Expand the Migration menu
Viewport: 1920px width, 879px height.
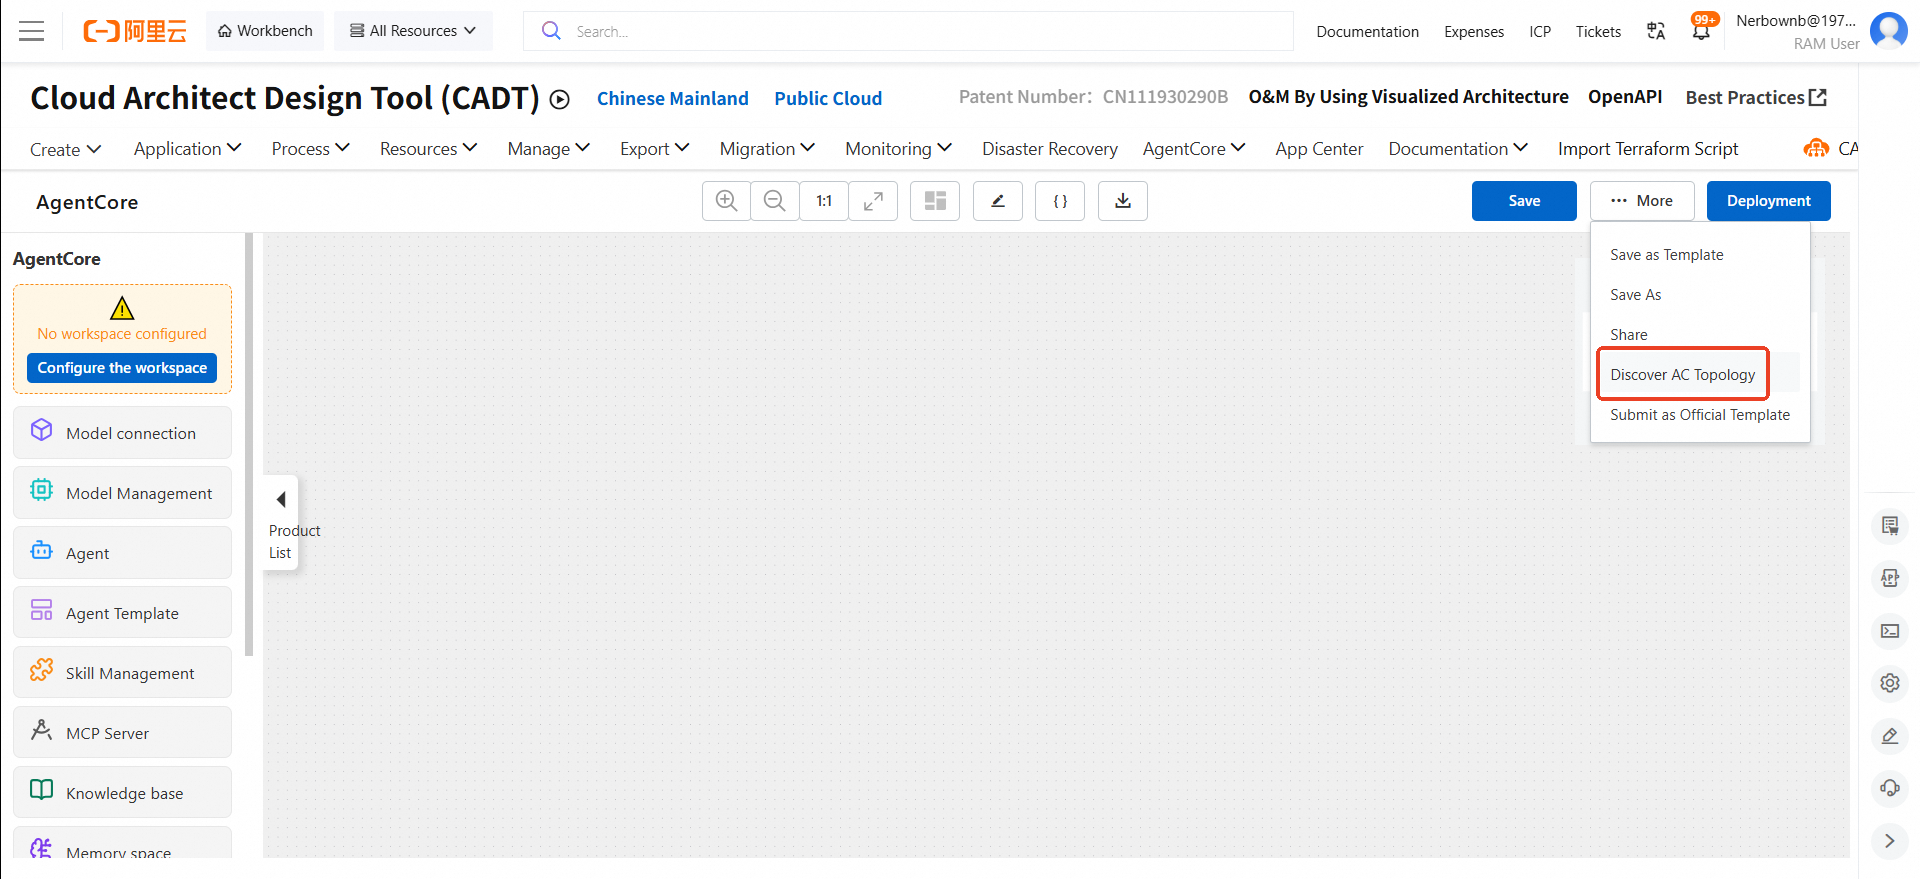click(x=768, y=149)
